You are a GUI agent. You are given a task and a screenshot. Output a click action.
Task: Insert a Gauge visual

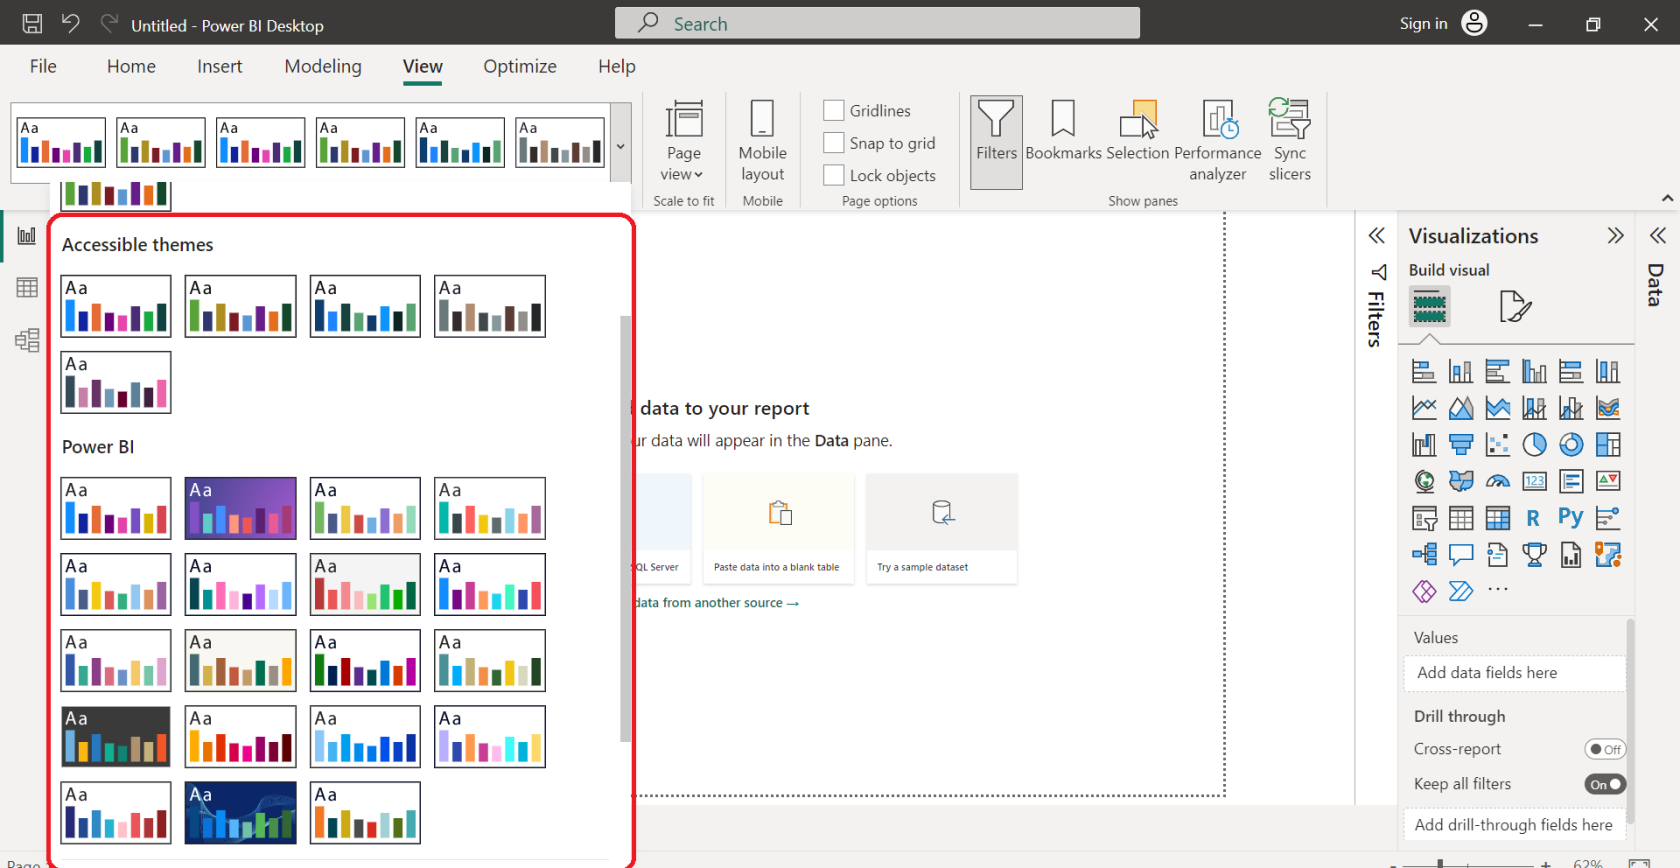[1498, 481]
